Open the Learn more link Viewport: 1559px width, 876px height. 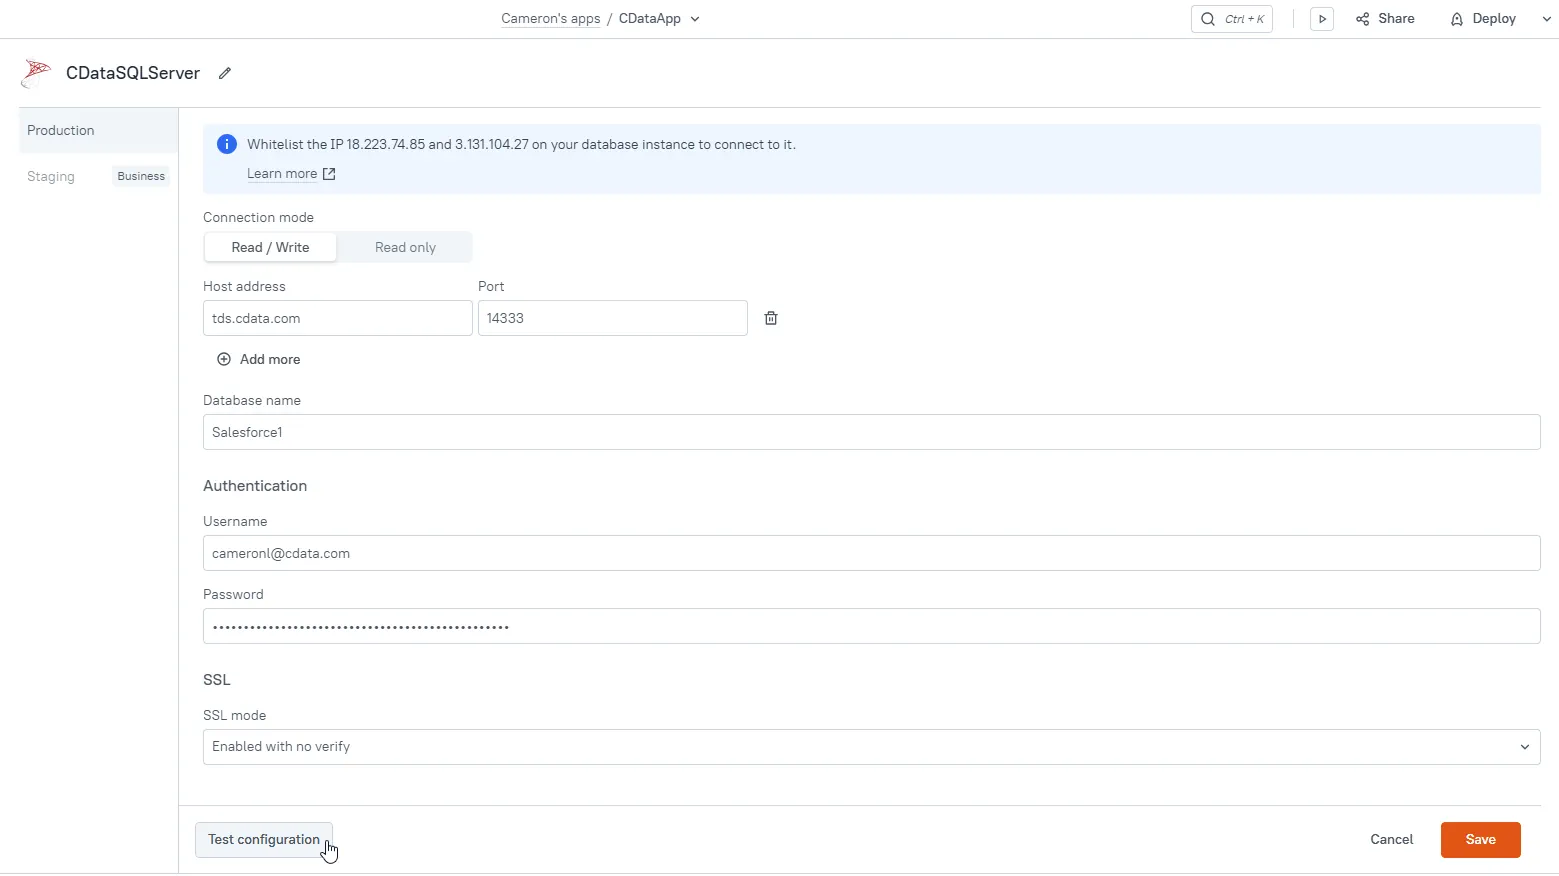click(x=282, y=174)
